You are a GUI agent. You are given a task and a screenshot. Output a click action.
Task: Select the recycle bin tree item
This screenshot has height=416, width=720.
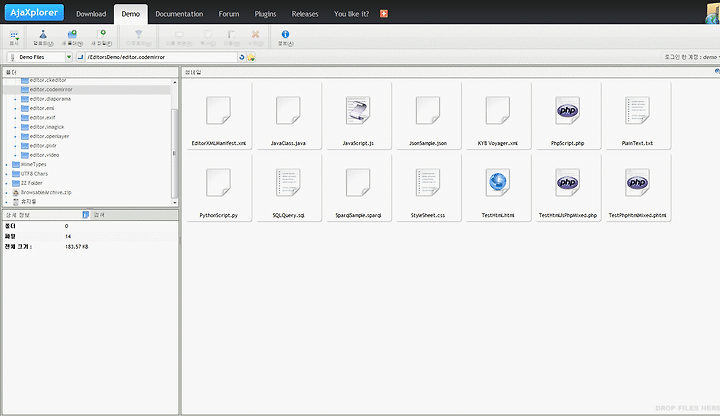[28, 202]
